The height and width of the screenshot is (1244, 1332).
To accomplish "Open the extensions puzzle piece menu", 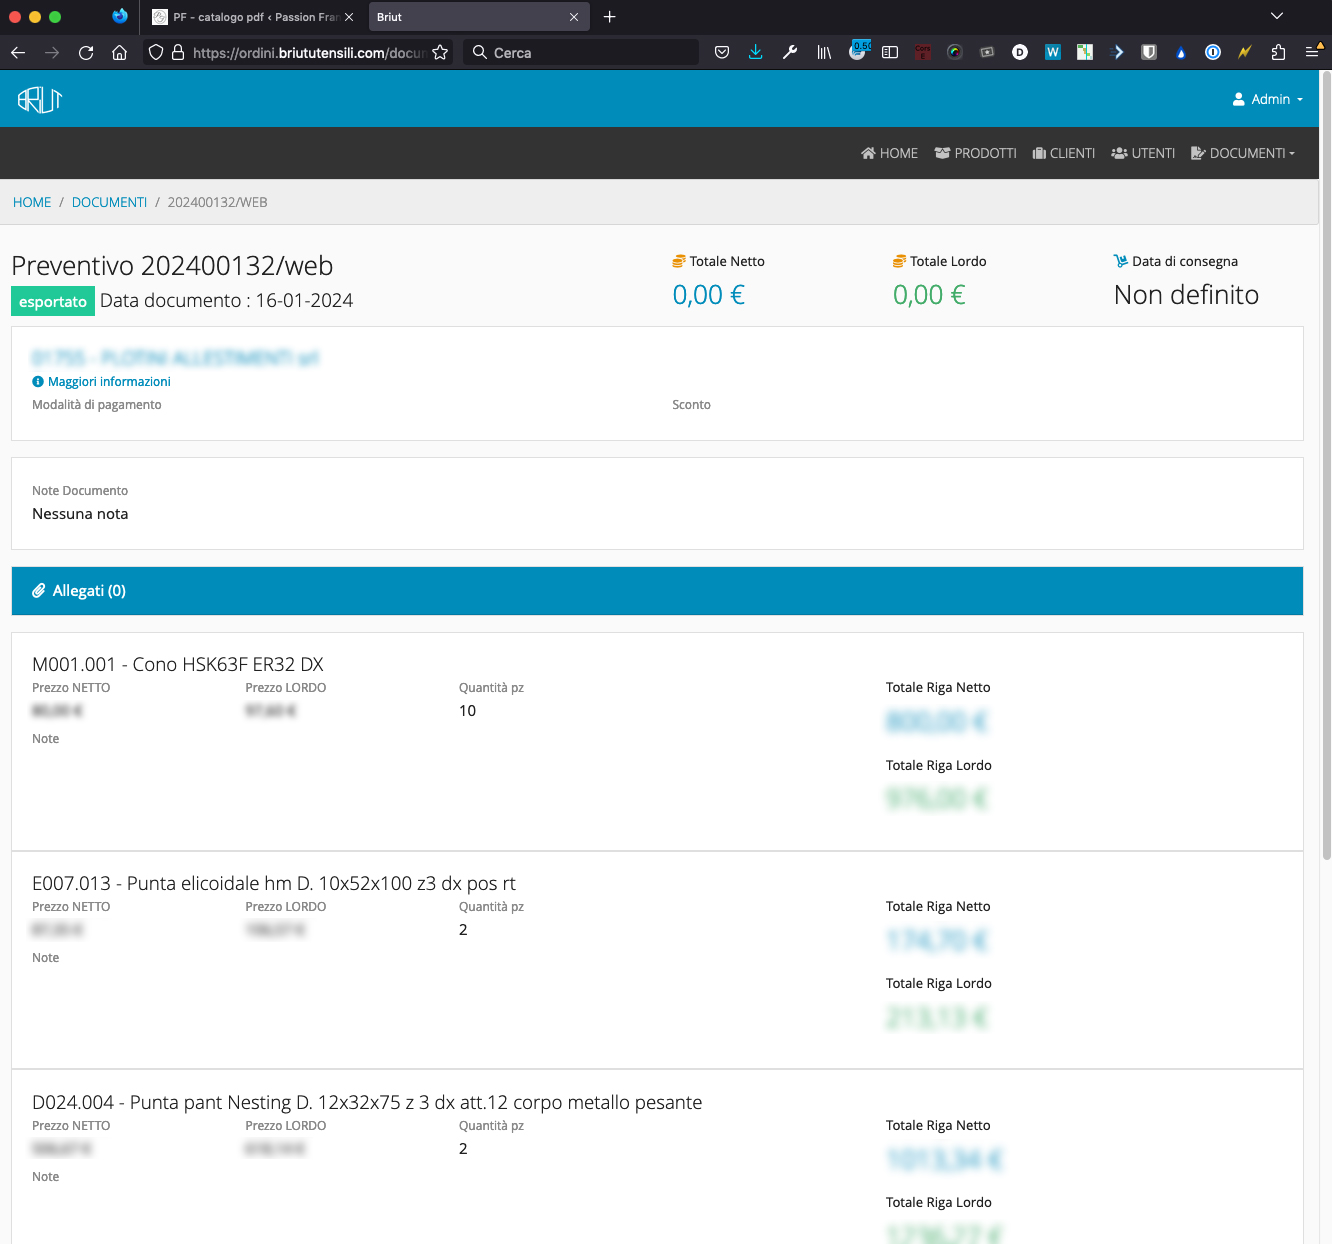I will [1278, 52].
